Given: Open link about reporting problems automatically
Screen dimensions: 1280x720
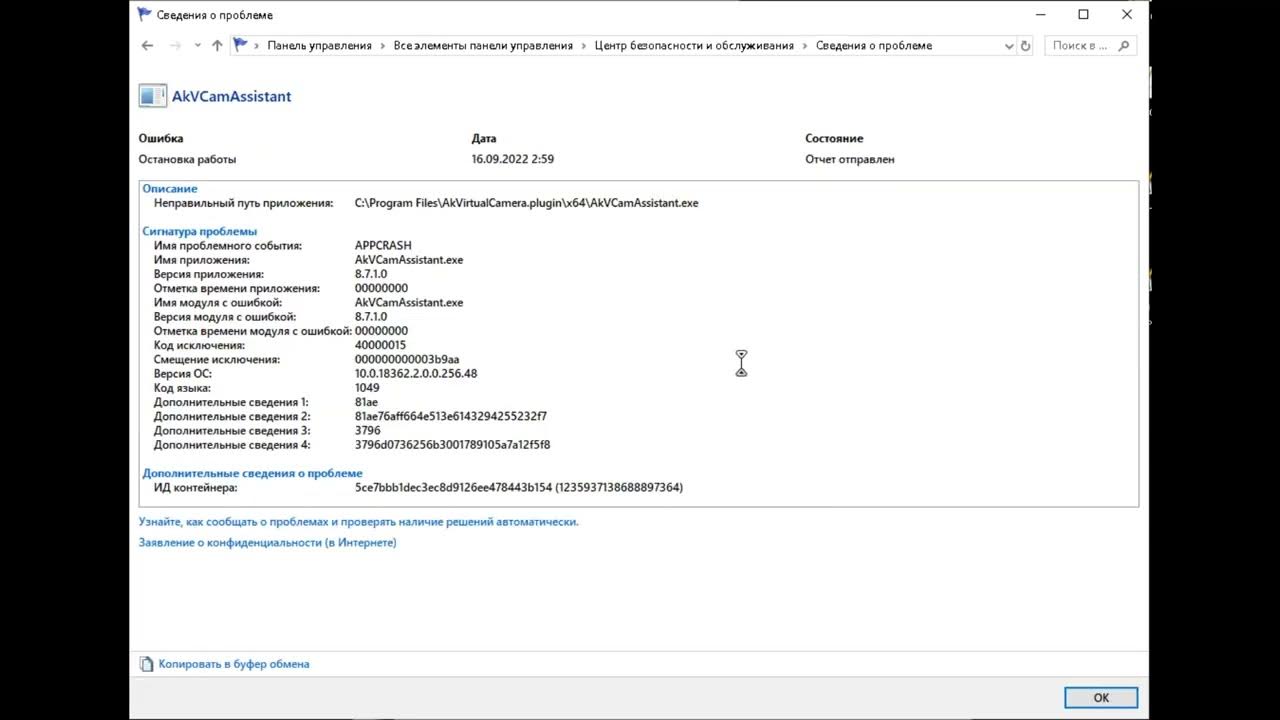Looking at the screenshot, I should point(359,522).
